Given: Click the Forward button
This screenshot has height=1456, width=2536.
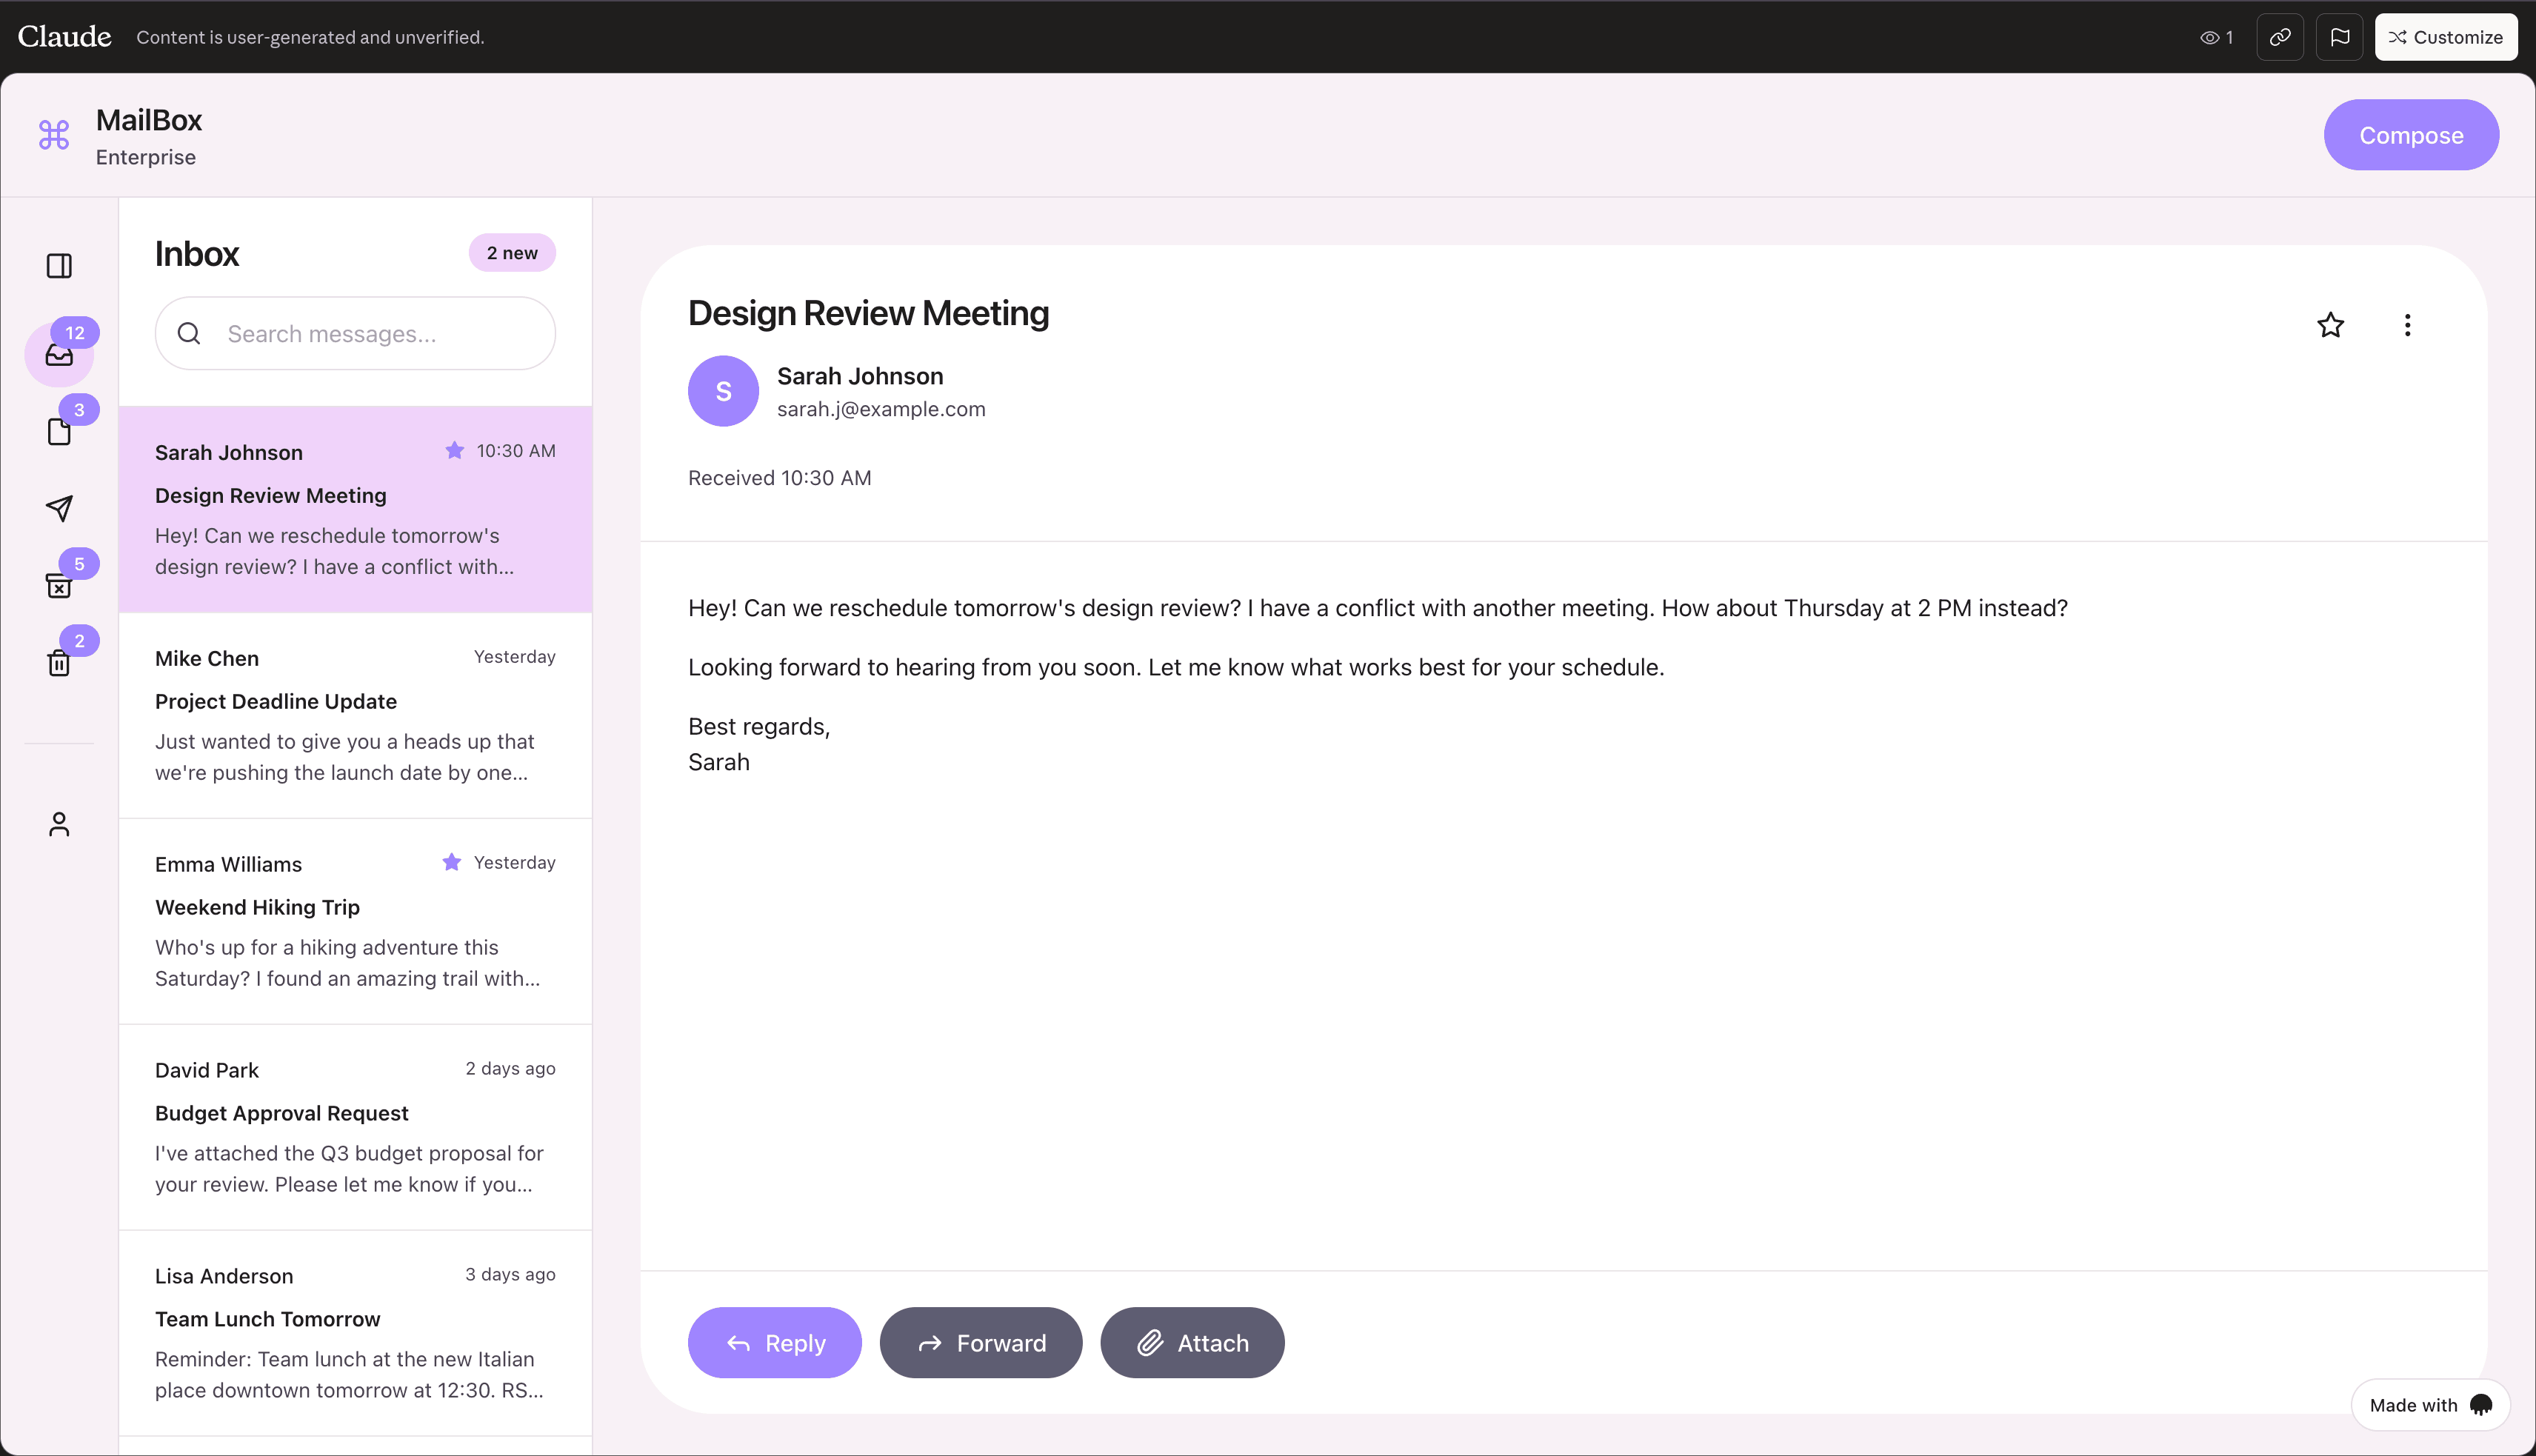Looking at the screenshot, I should point(980,1342).
